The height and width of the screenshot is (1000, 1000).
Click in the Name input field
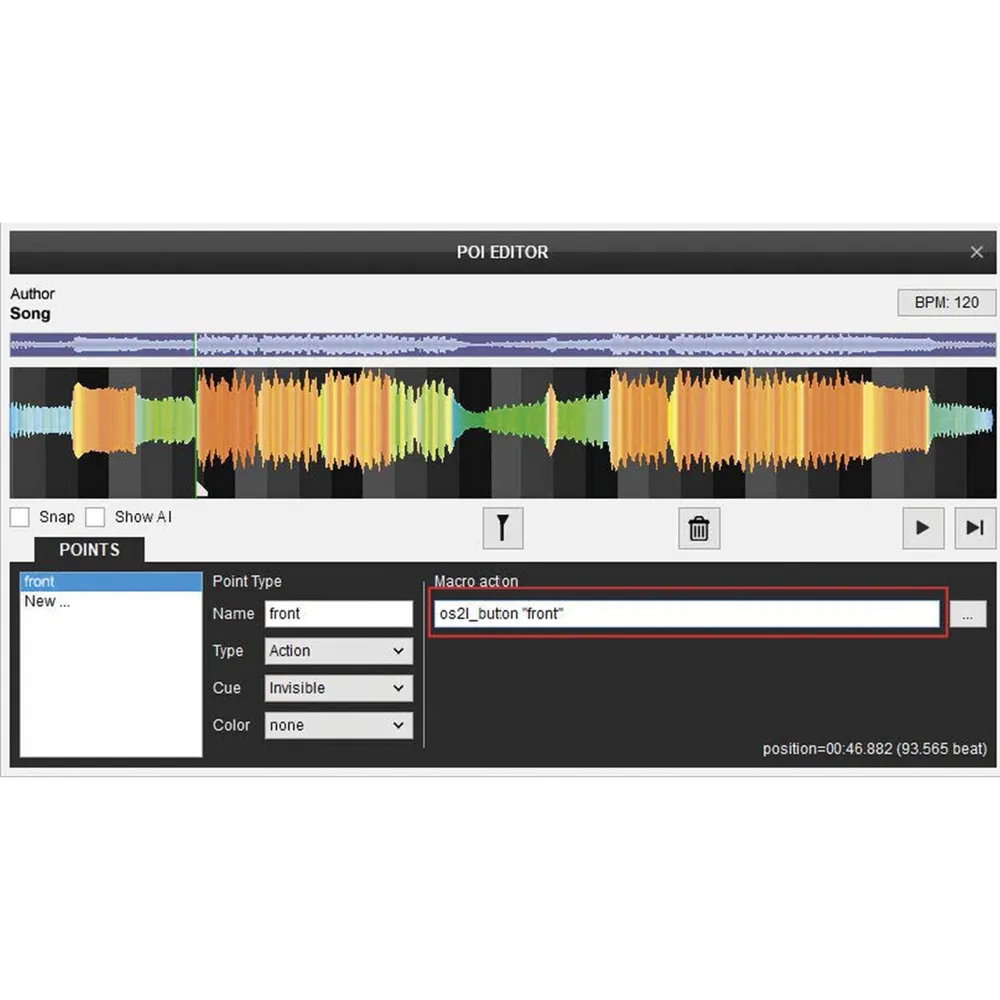click(338, 614)
